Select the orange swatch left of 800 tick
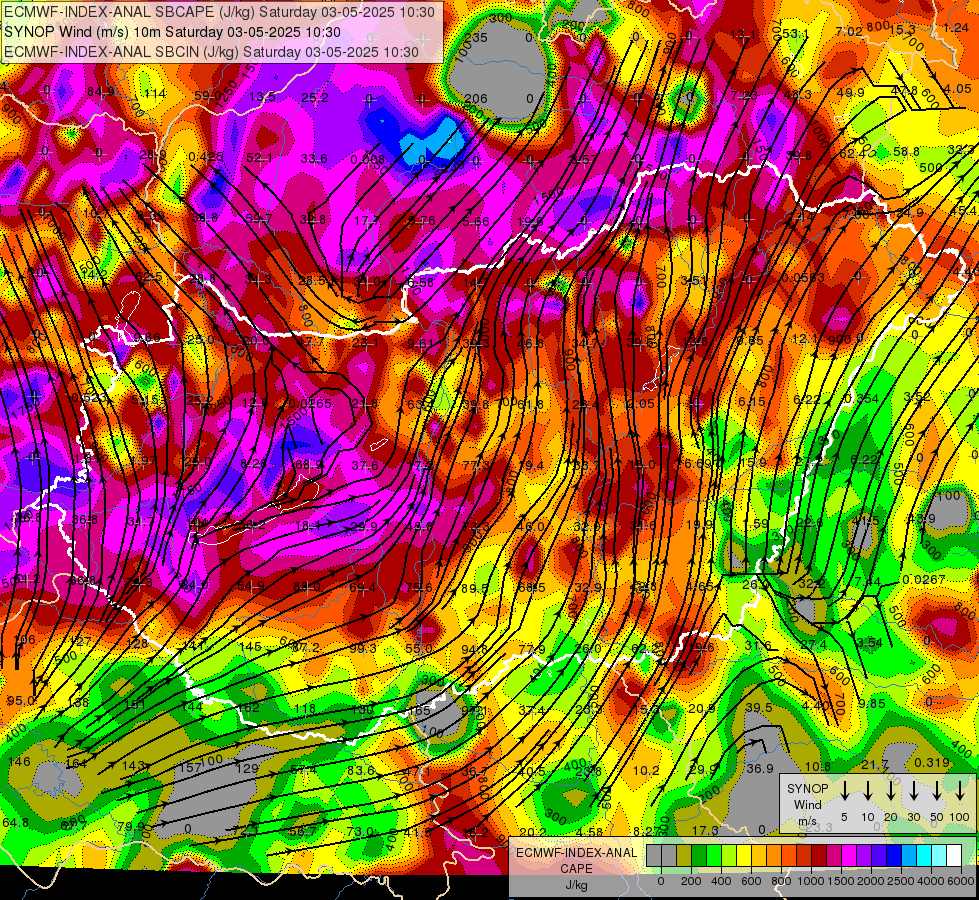Viewport: 979px width, 900px height. click(x=774, y=855)
